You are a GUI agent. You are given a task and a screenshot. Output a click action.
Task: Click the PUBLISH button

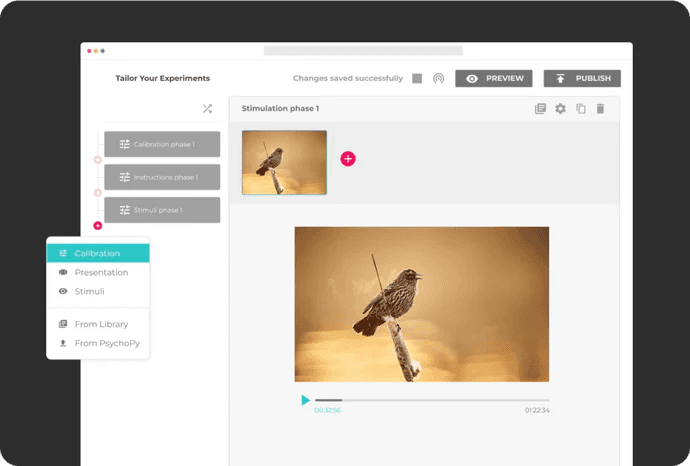[x=582, y=78]
